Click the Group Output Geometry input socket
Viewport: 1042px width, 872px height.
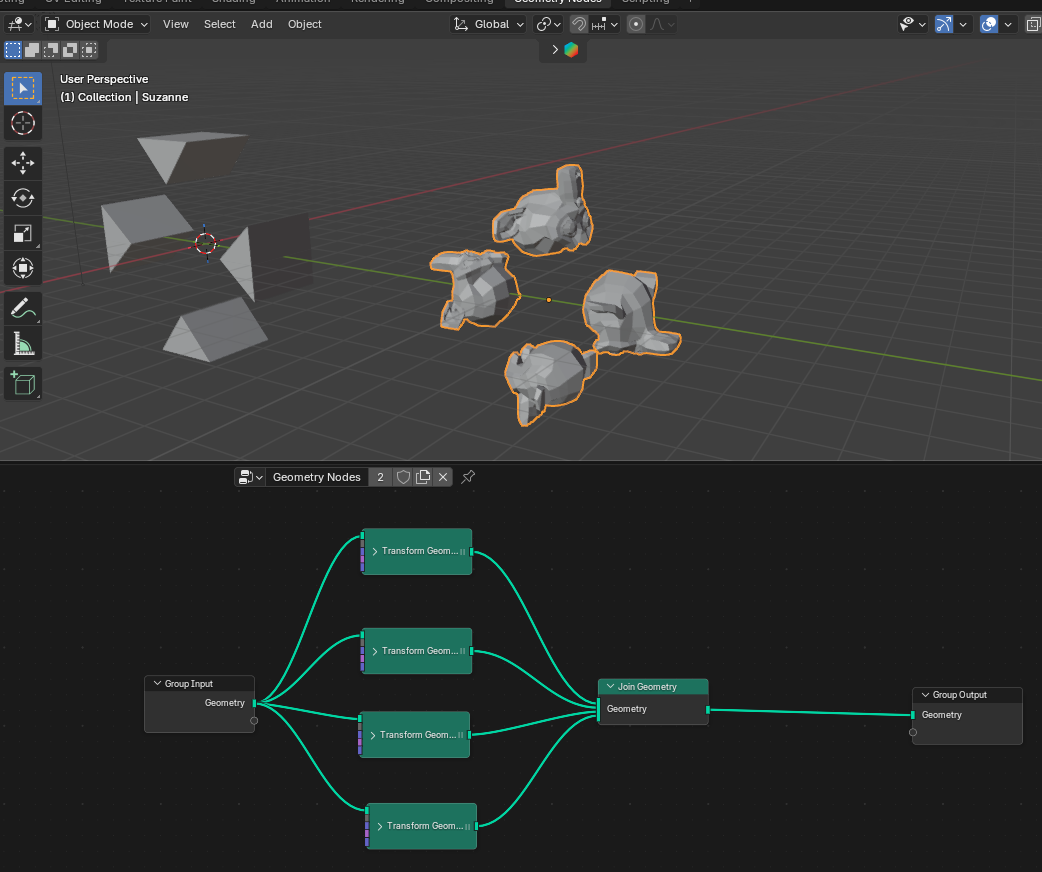pos(912,715)
